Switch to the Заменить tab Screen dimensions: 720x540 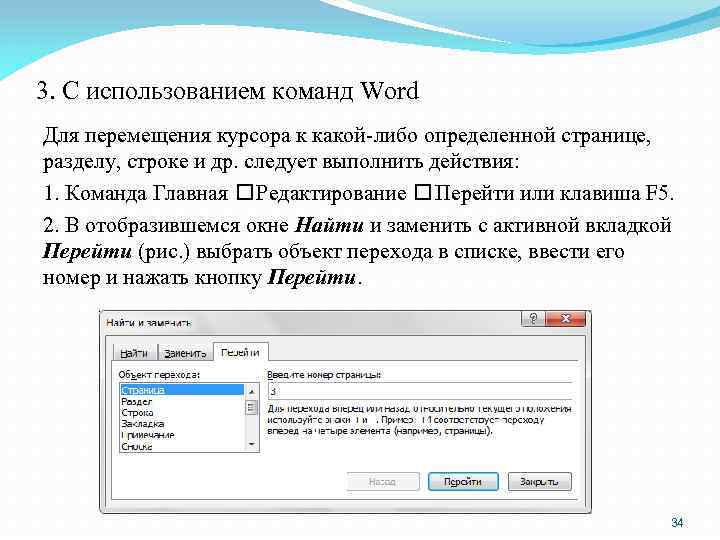[x=185, y=353]
